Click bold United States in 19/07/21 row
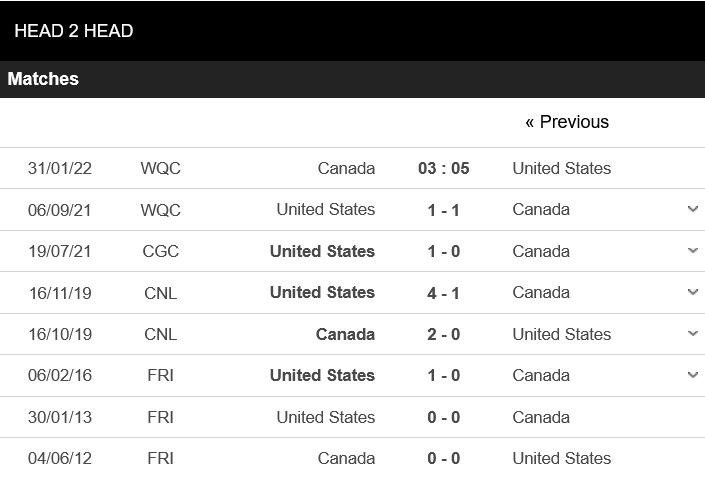705x477 pixels. (x=322, y=251)
